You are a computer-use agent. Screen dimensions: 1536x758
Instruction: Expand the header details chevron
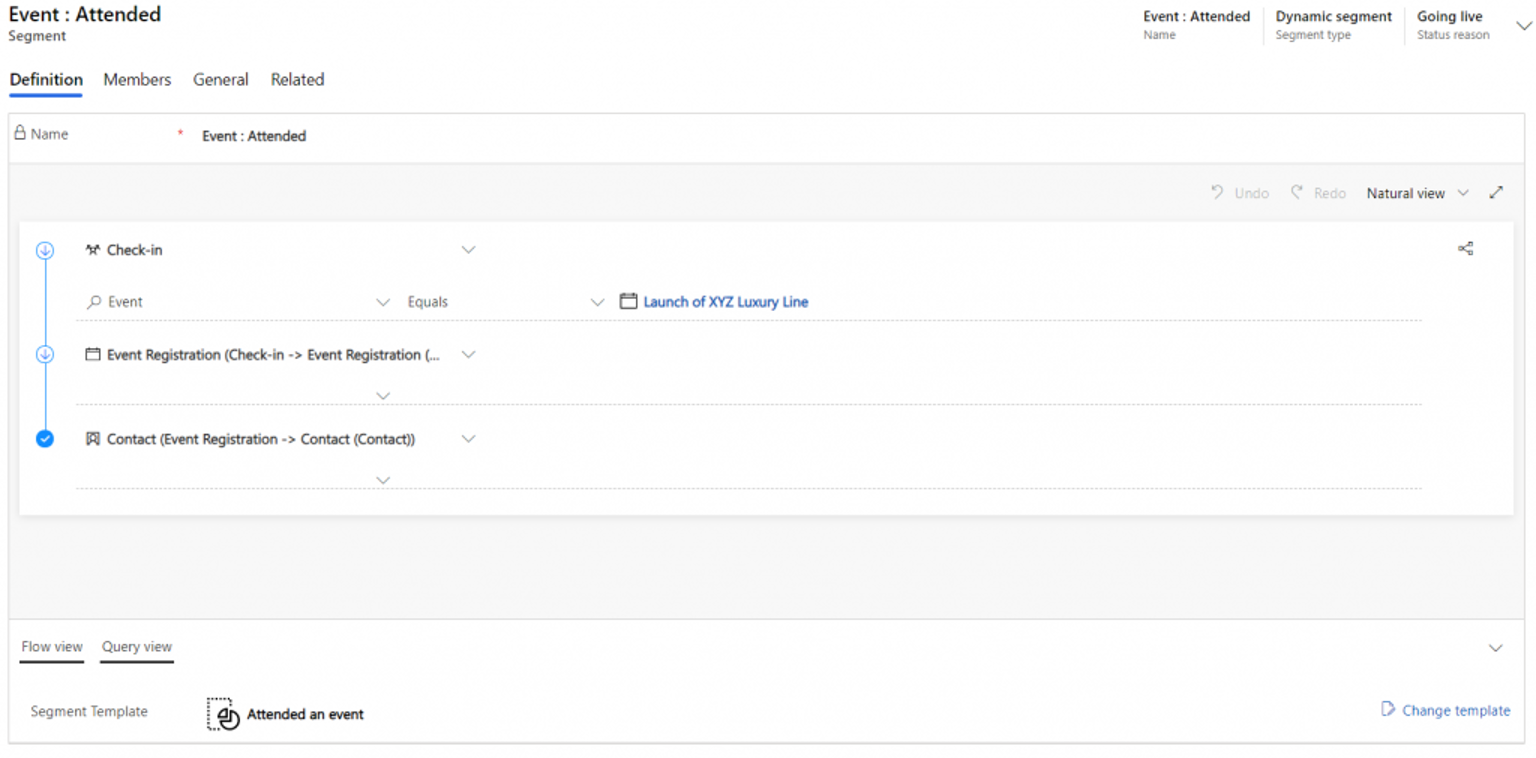click(x=1523, y=26)
